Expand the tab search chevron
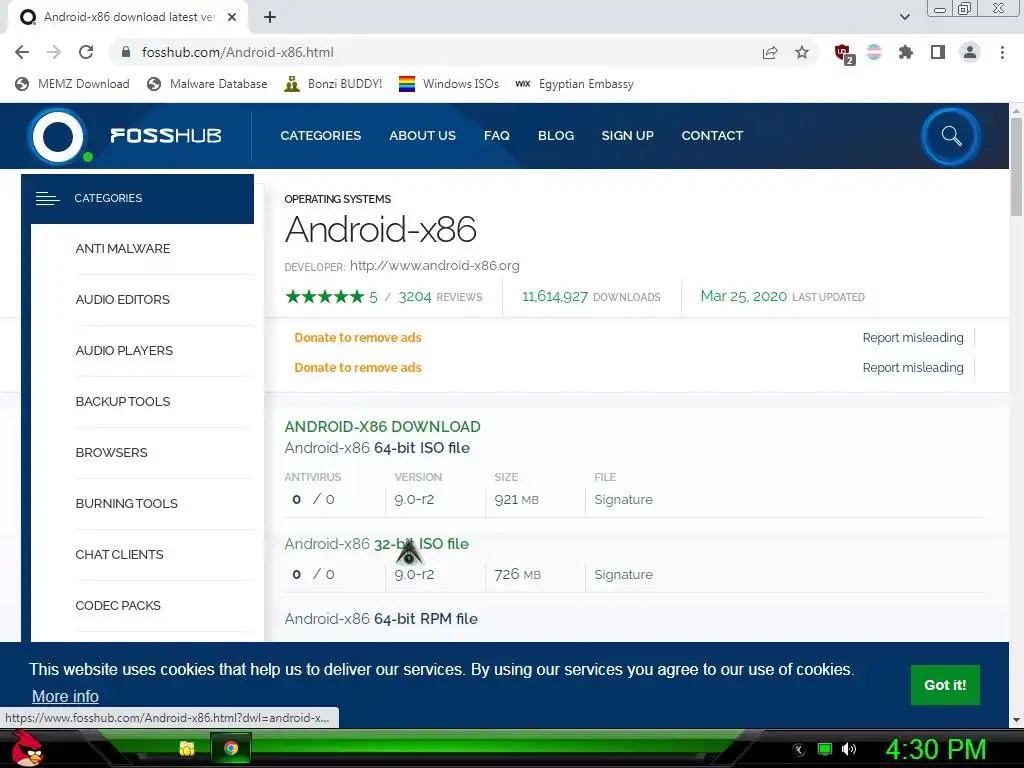Viewport: 1024px width, 768px height. (904, 17)
